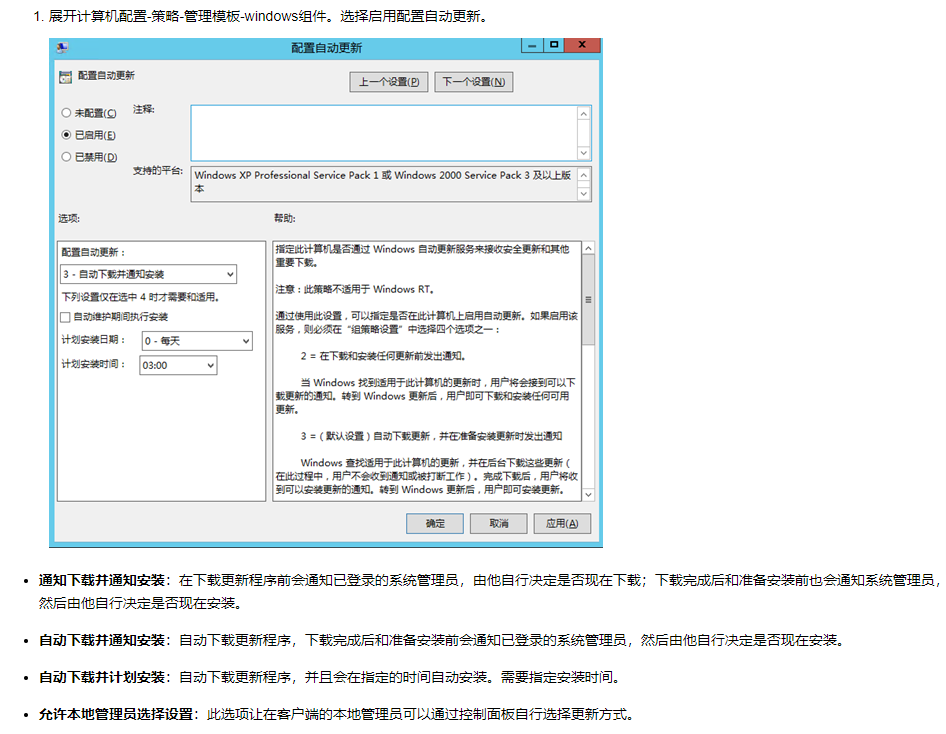Image resolution: width=946 pixels, height=734 pixels.
Task: Click the supported platform text 'Windows XP Professional'
Action: coord(252,176)
